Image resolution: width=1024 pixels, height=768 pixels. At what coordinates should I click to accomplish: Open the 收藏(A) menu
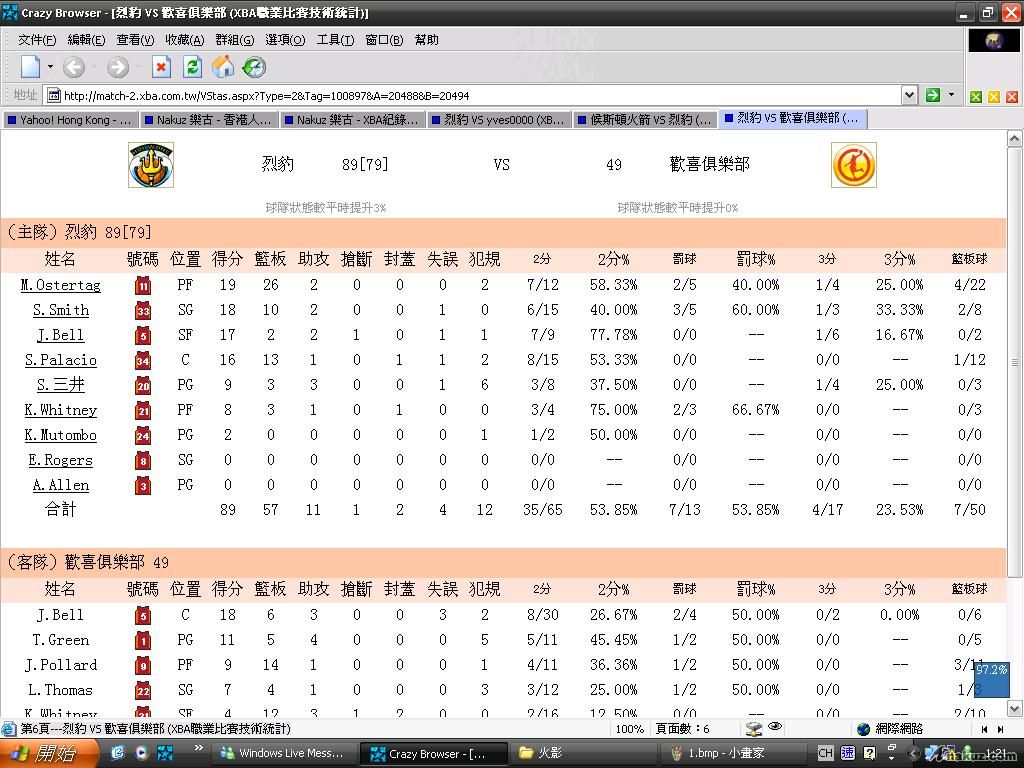click(185, 40)
